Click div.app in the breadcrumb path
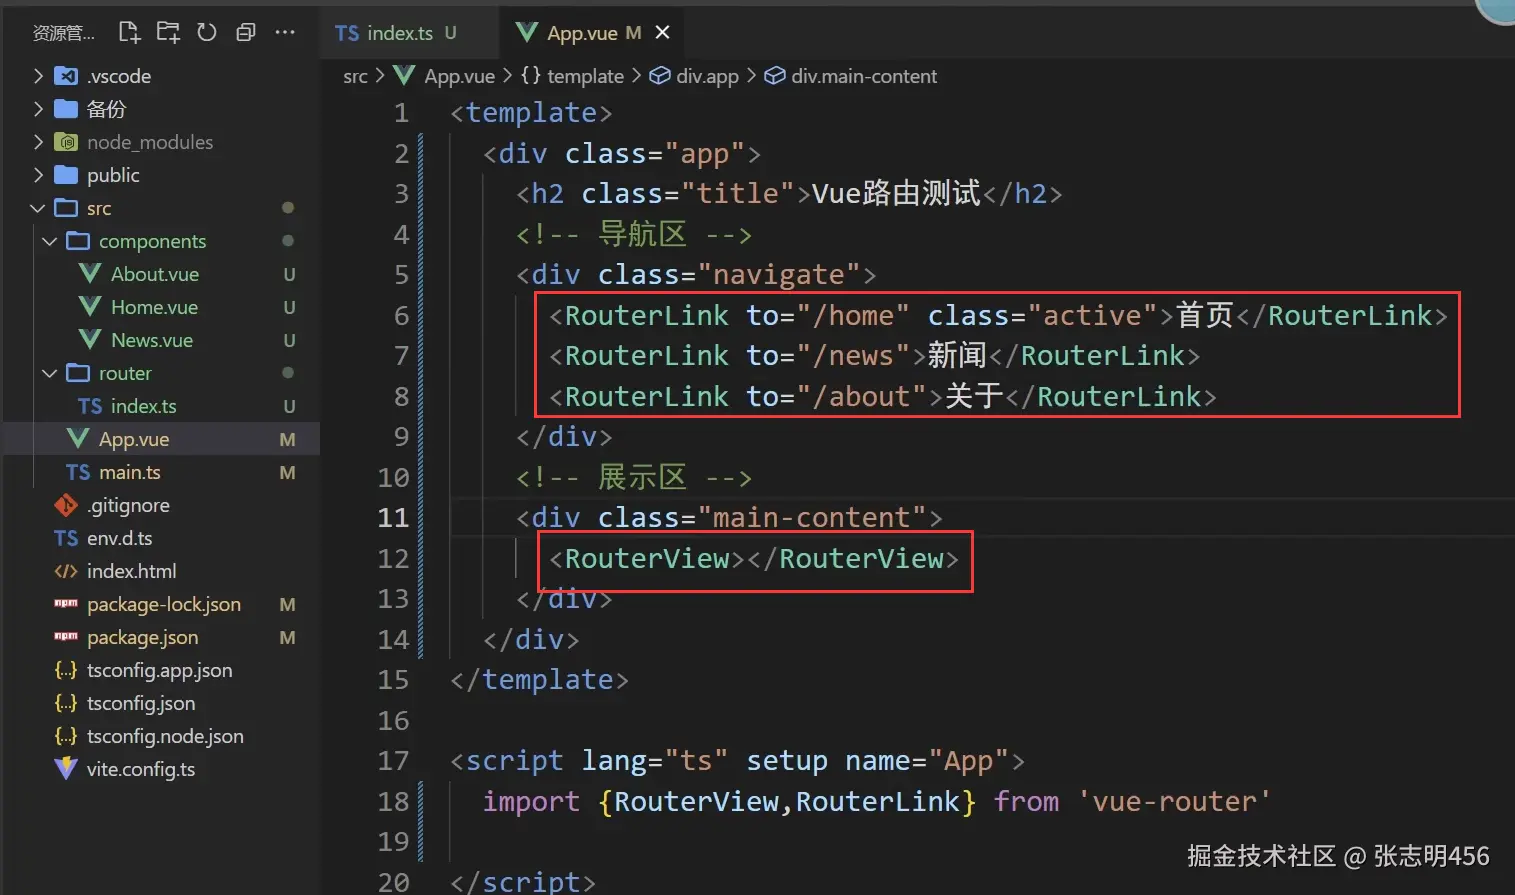The image size is (1515, 895). coord(707,76)
